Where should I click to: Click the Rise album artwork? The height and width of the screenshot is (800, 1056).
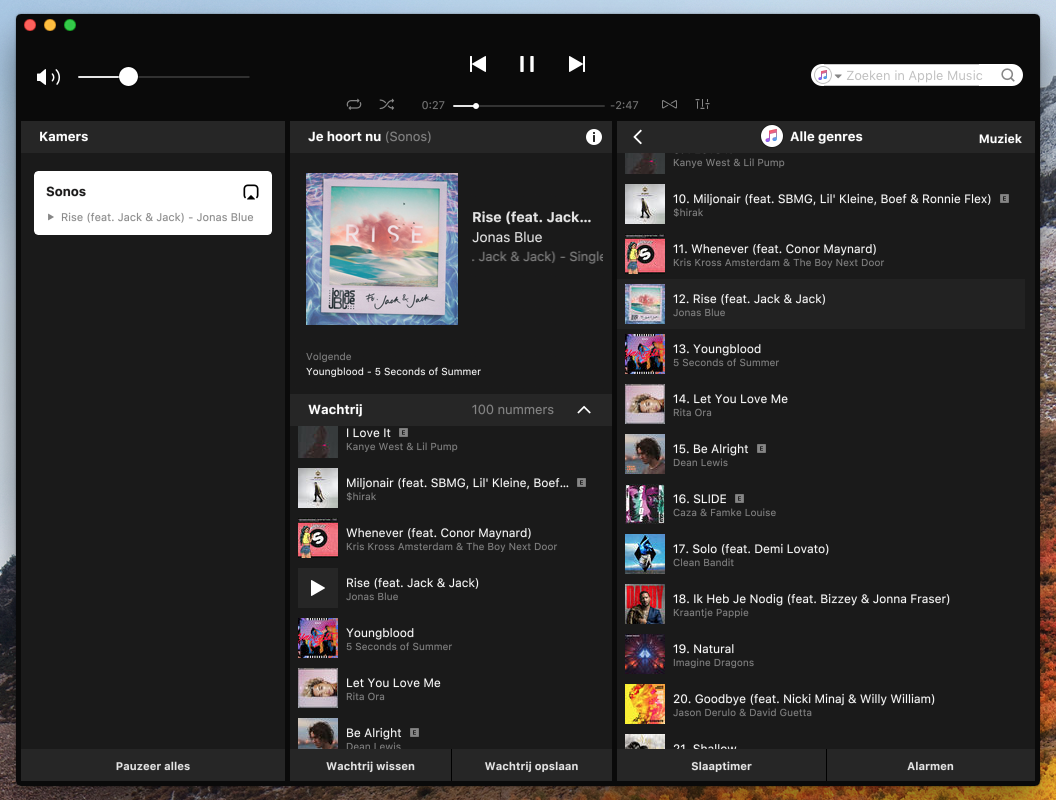(382, 249)
